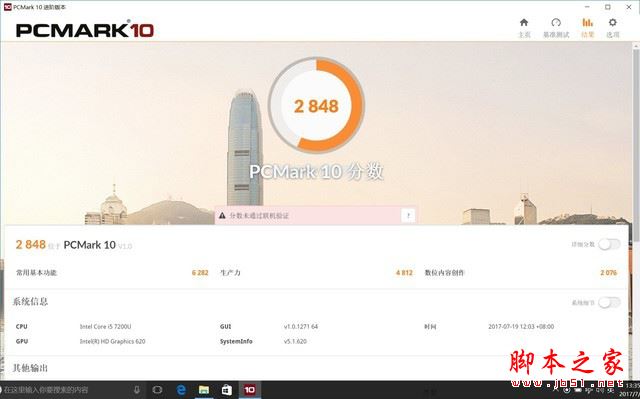Close the PCMark 10 window

coord(629,7)
